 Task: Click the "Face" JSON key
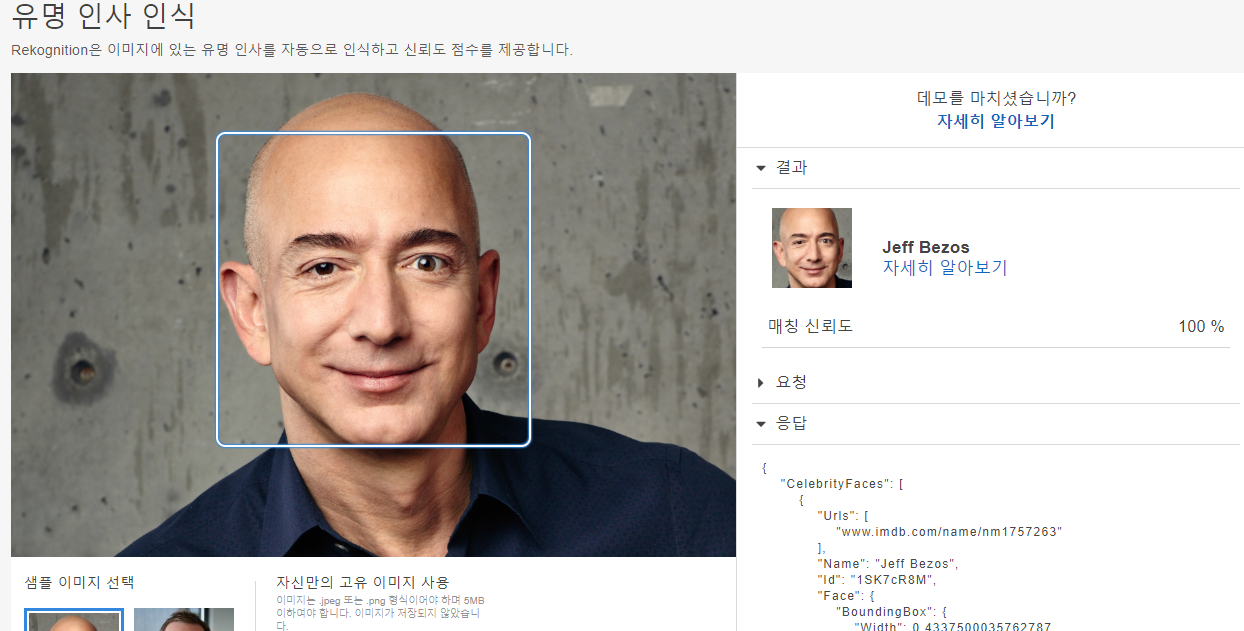(838, 596)
